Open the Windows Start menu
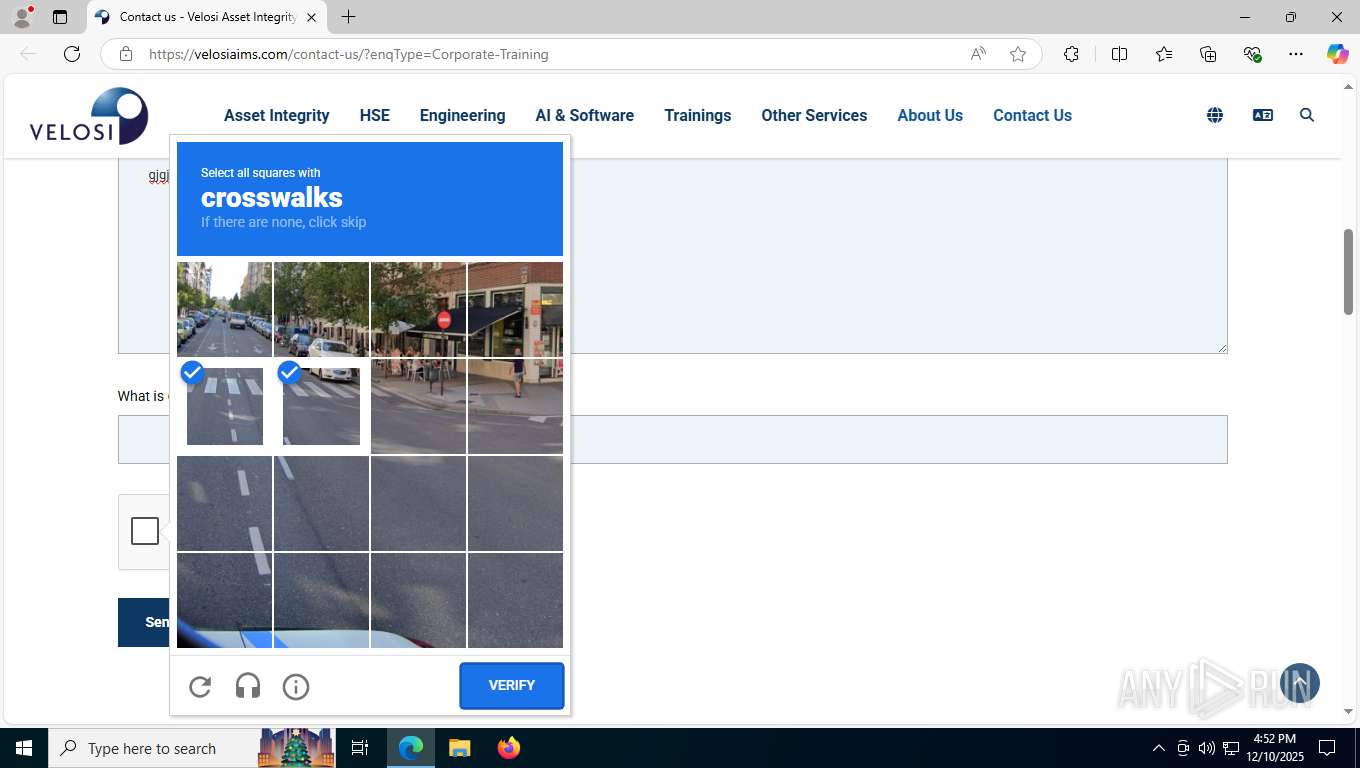The height and width of the screenshot is (768, 1360). tap(24, 748)
